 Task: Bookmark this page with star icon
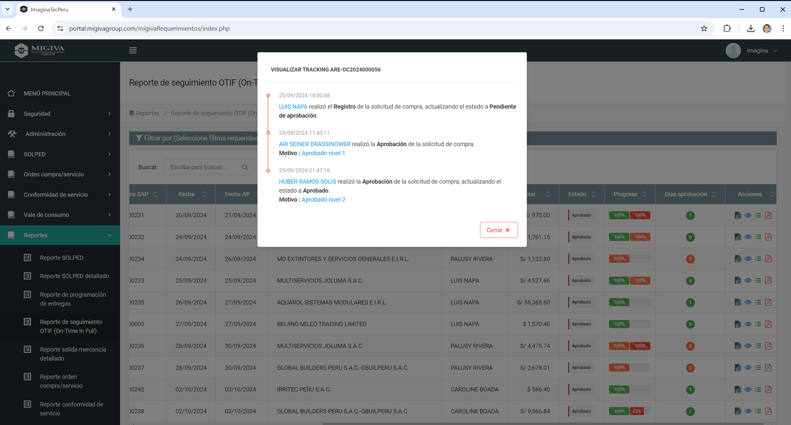coord(704,28)
